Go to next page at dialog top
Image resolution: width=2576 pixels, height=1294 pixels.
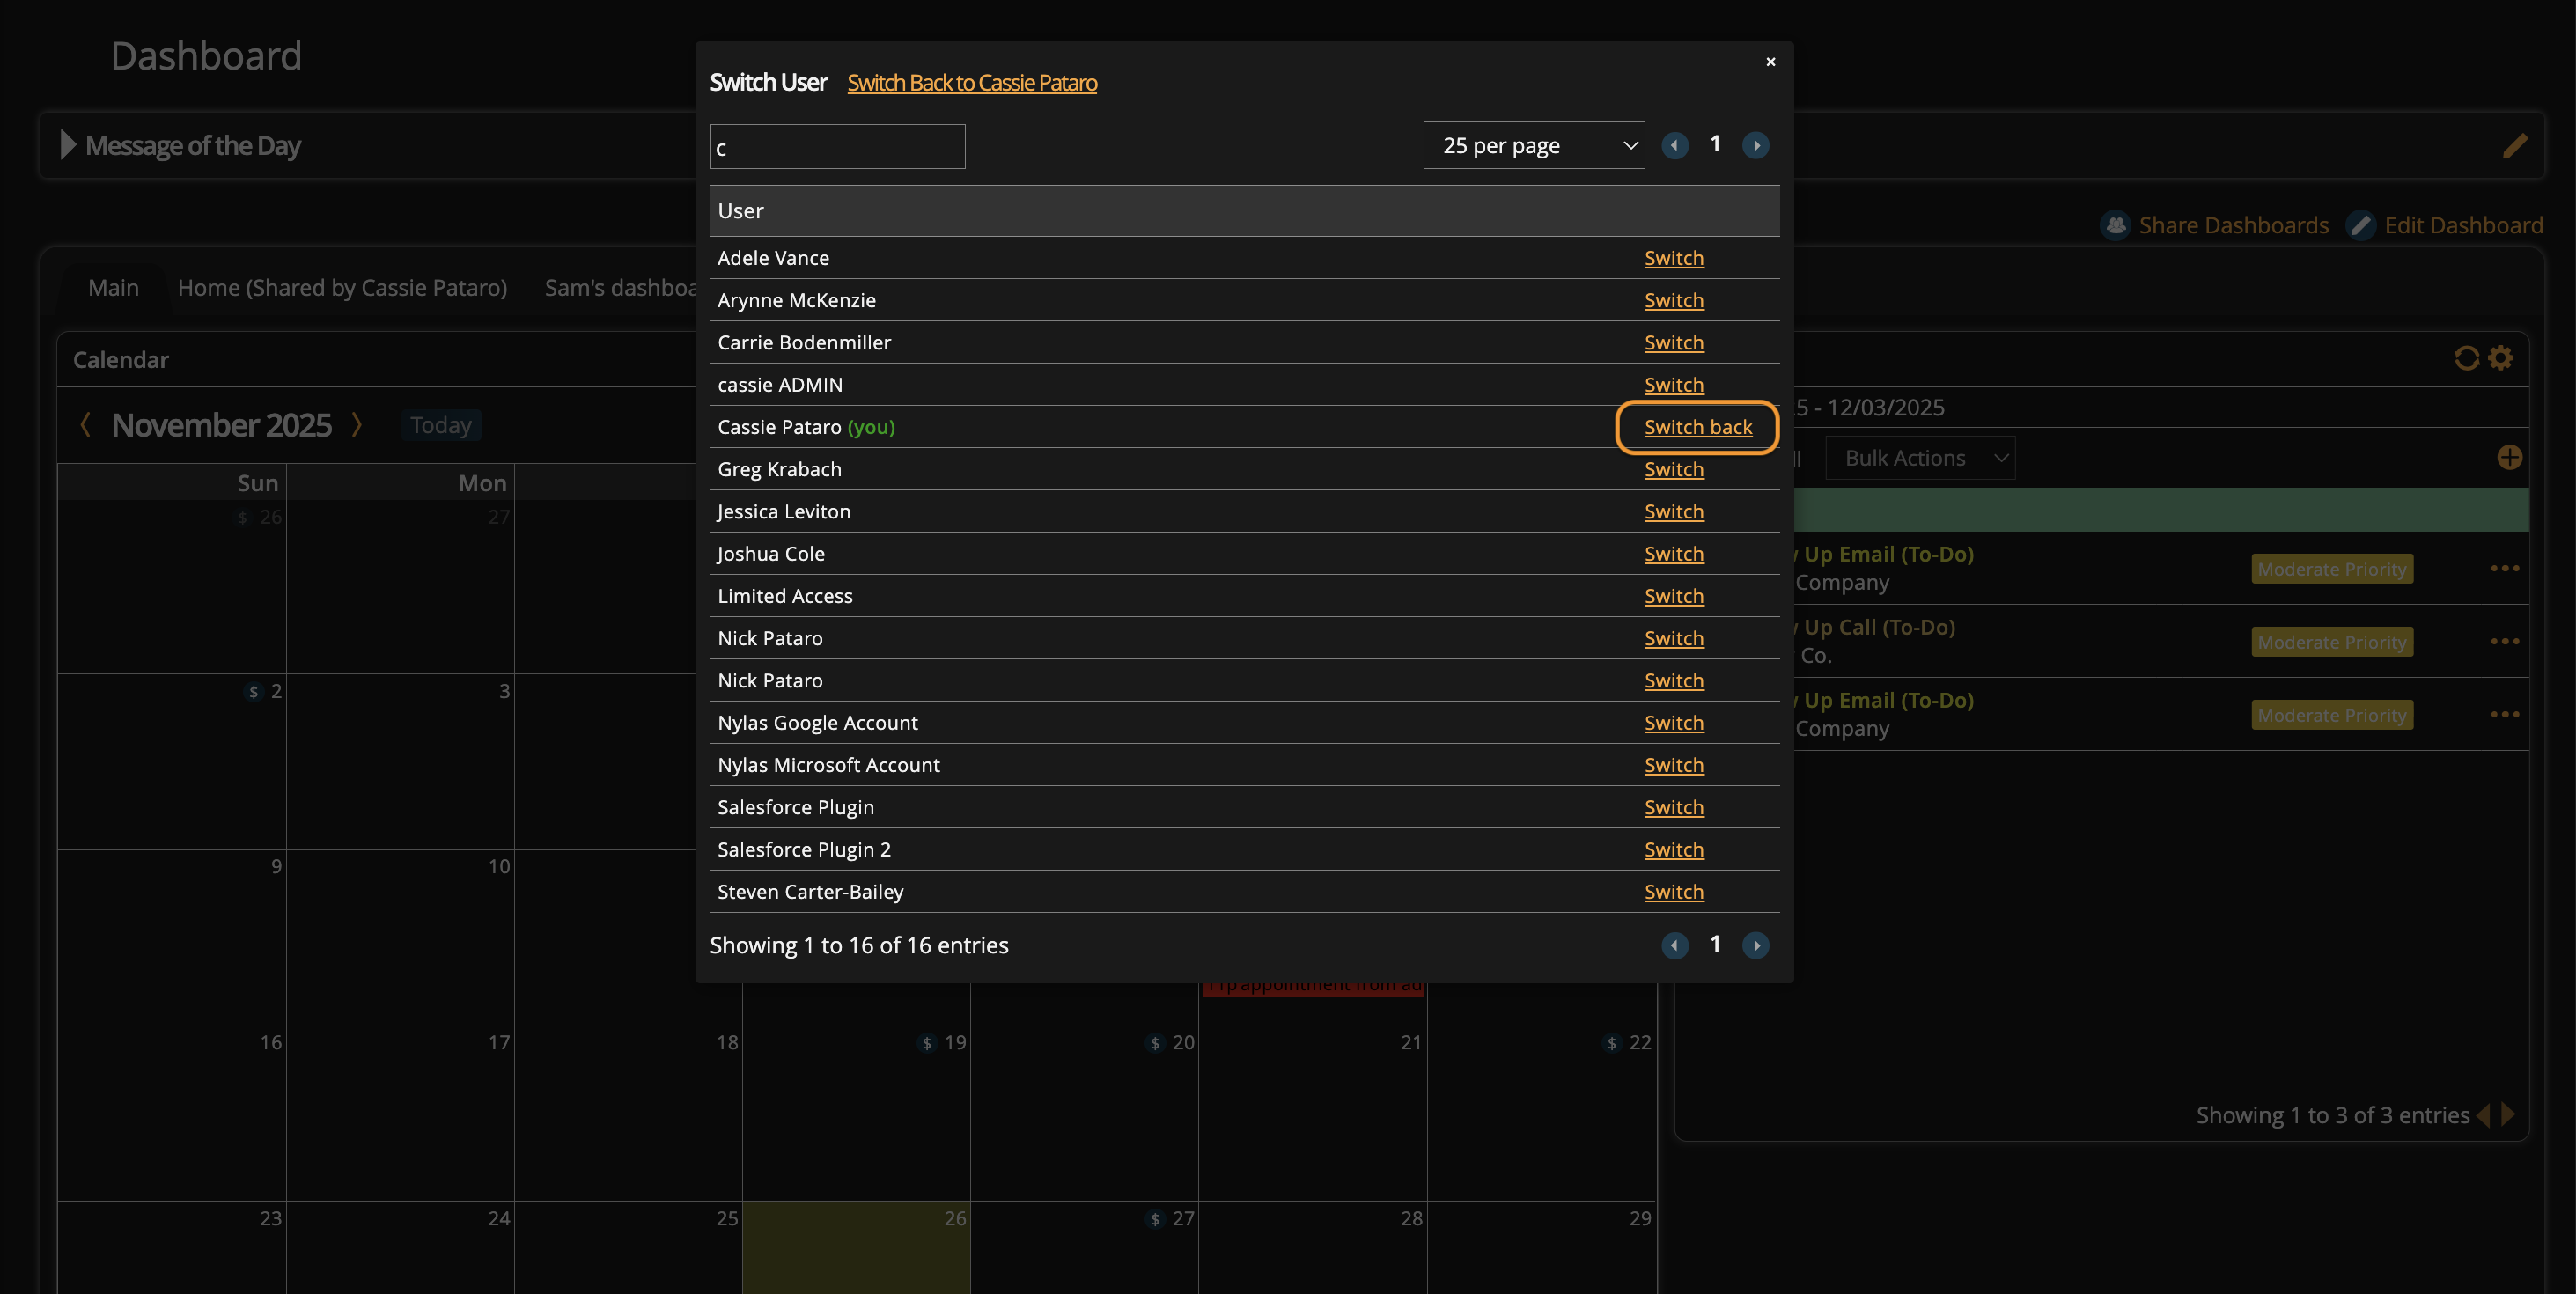pyautogui.click(x=1755, y=146)
